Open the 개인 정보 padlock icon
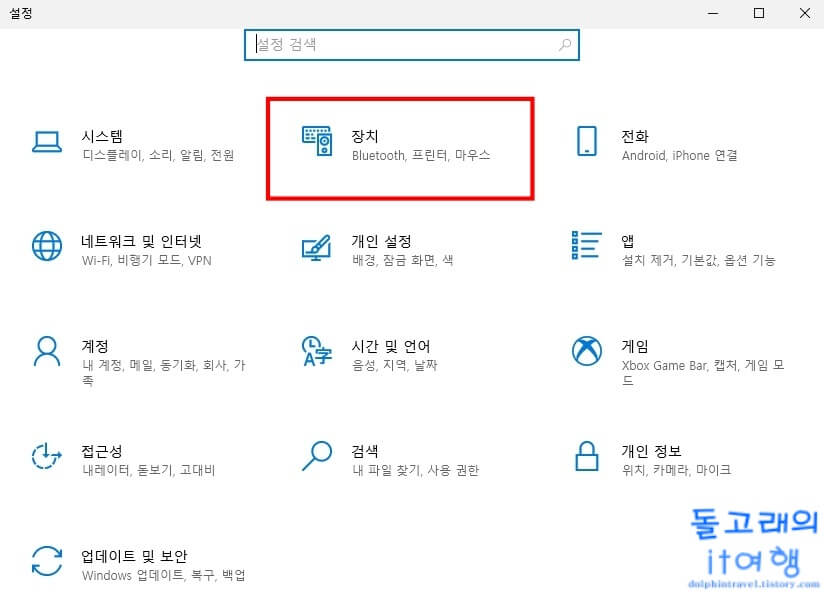Screen dimensions: 824x603 [586, 456]
